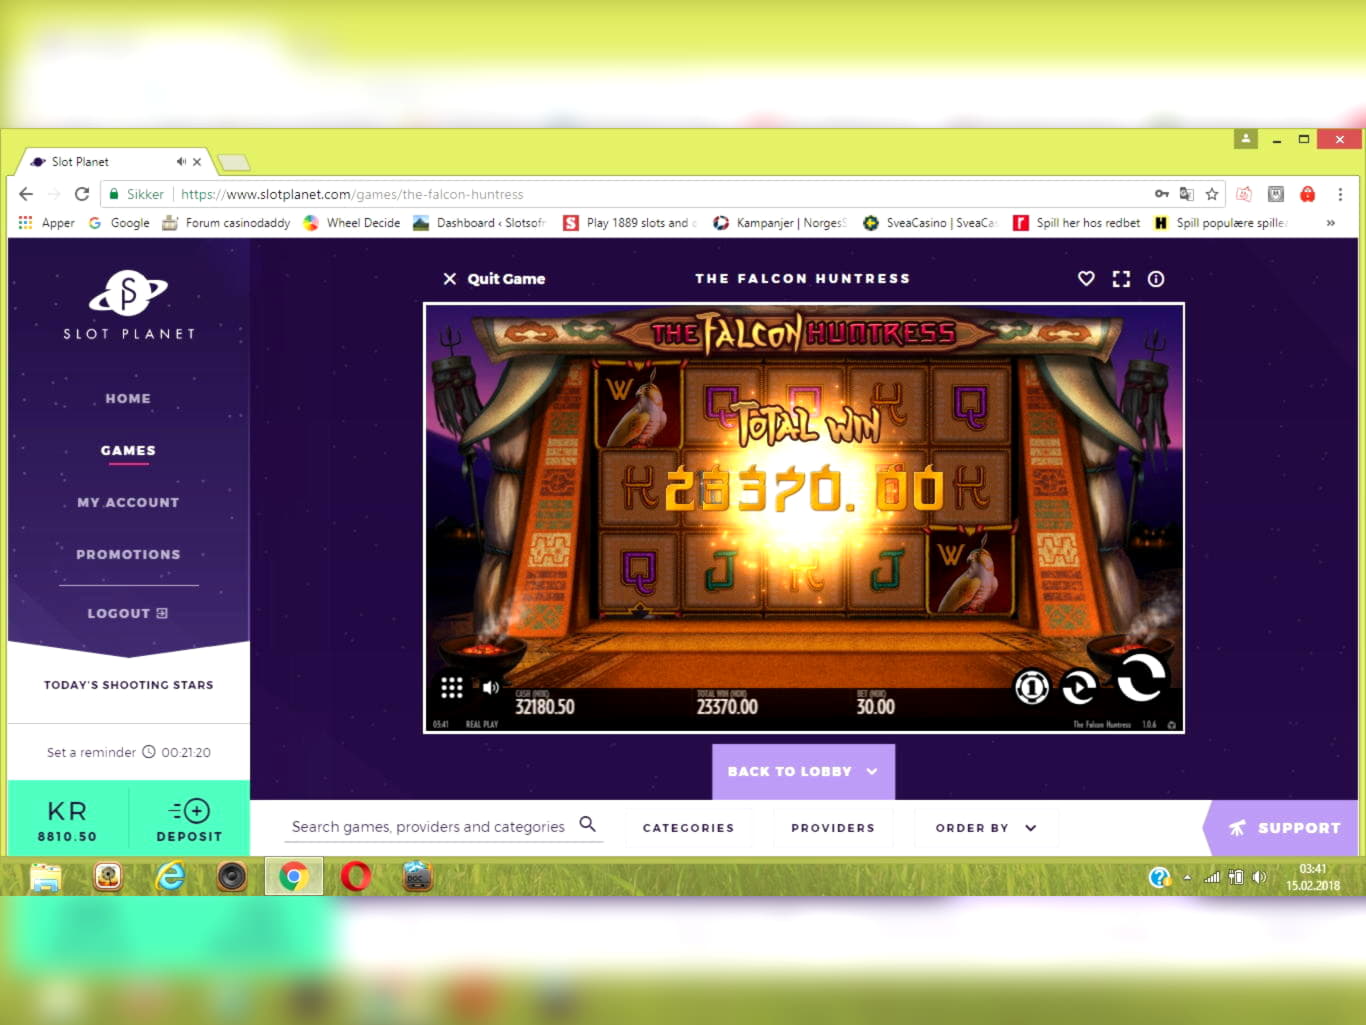The height and width of the screenshot is (1025, 1366).
Task: Bookmark this page with star
Action: [x=1212, y=194]
